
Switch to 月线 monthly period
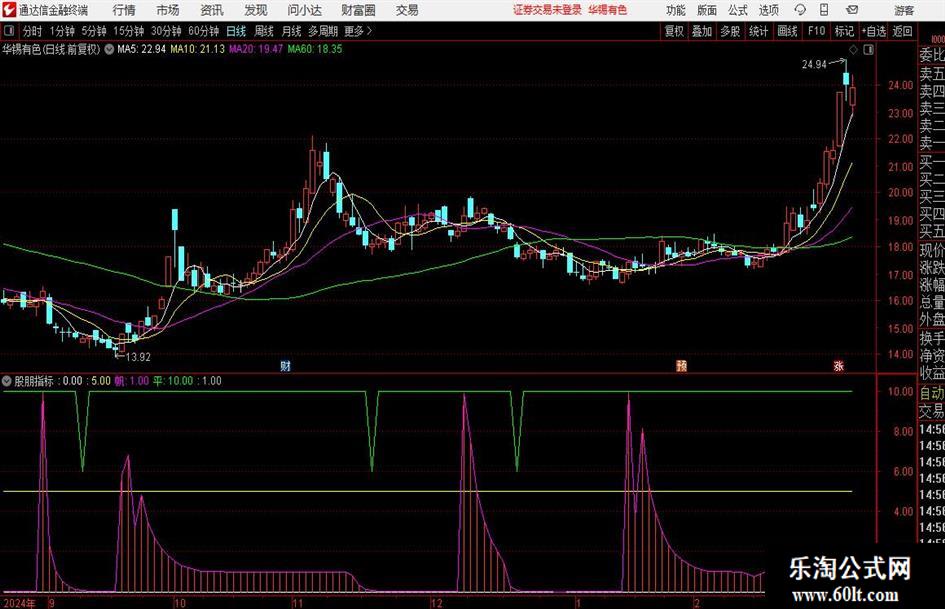pyautogui.click(x=291, y=31)
